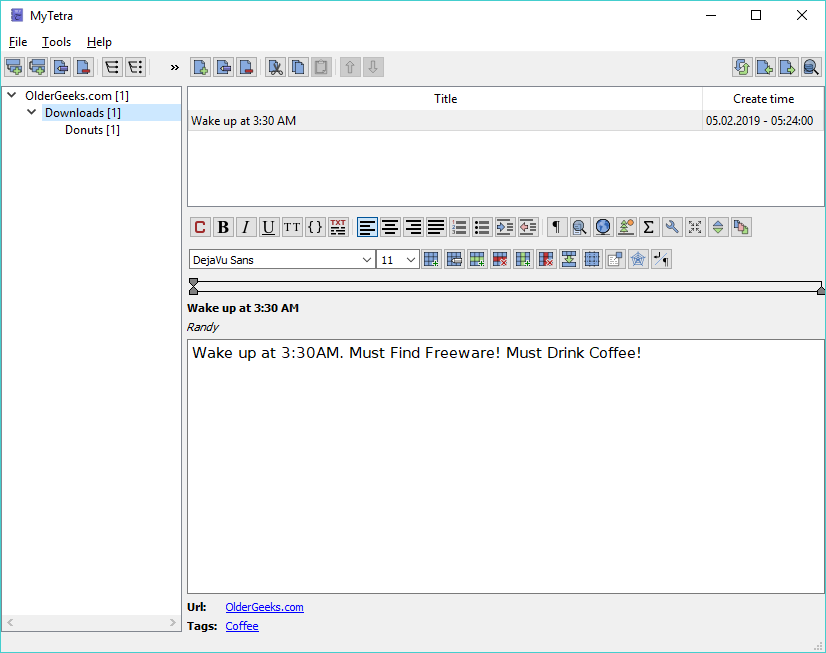Justify the text width

436,227
